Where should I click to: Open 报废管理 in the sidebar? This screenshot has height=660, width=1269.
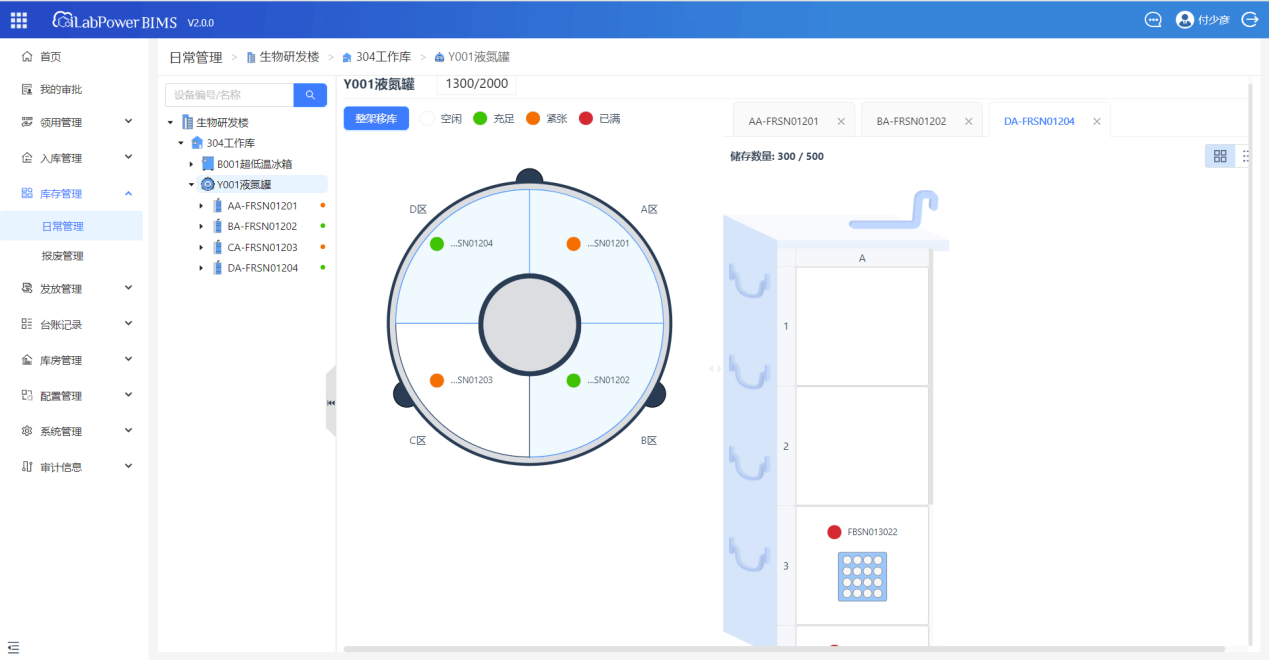pos(63,256)
